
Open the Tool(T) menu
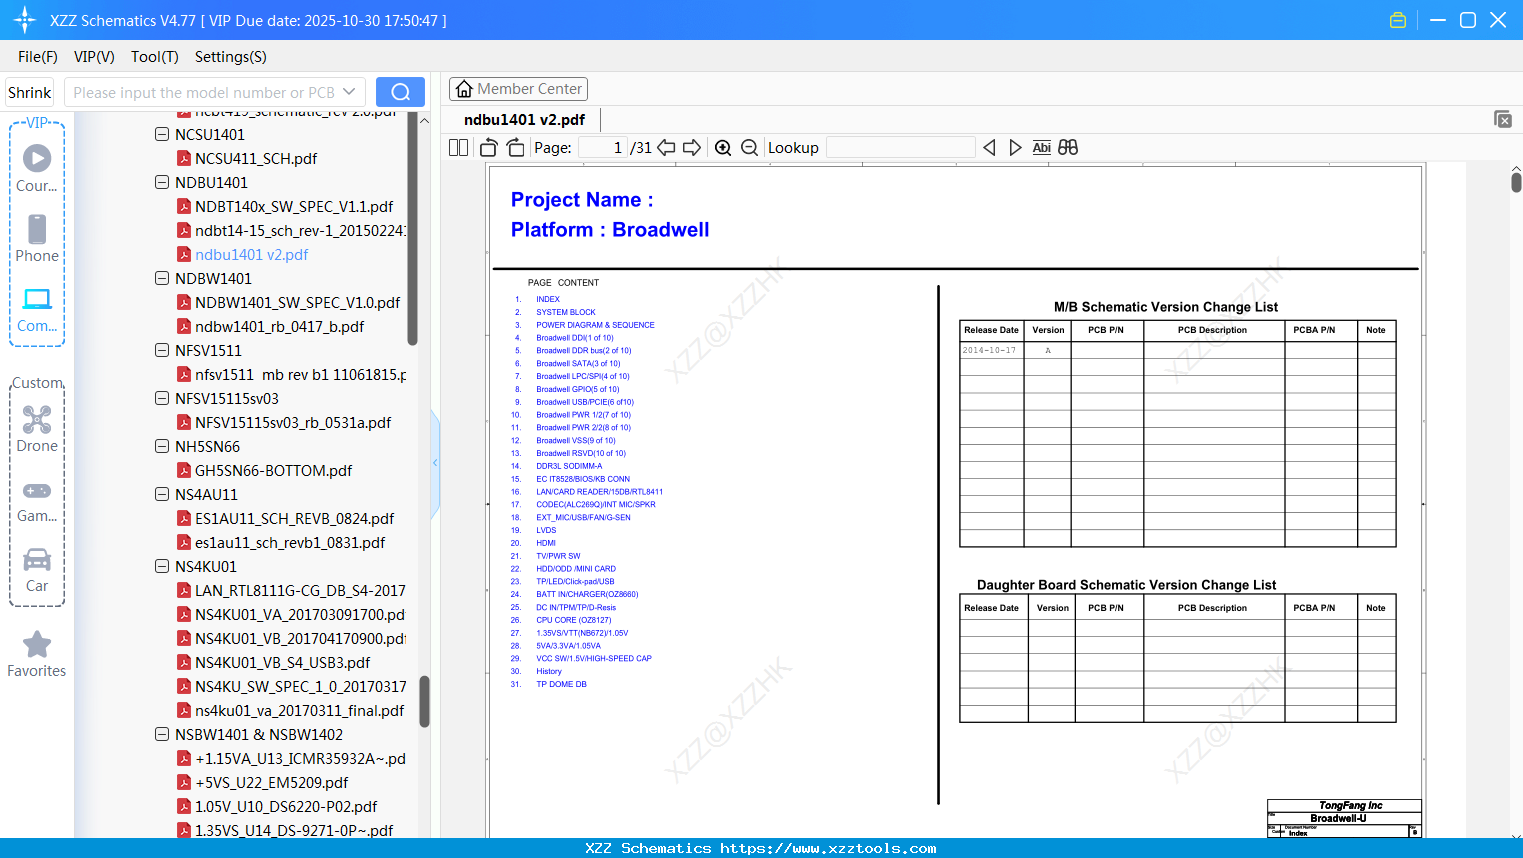(x=155, y=57)
